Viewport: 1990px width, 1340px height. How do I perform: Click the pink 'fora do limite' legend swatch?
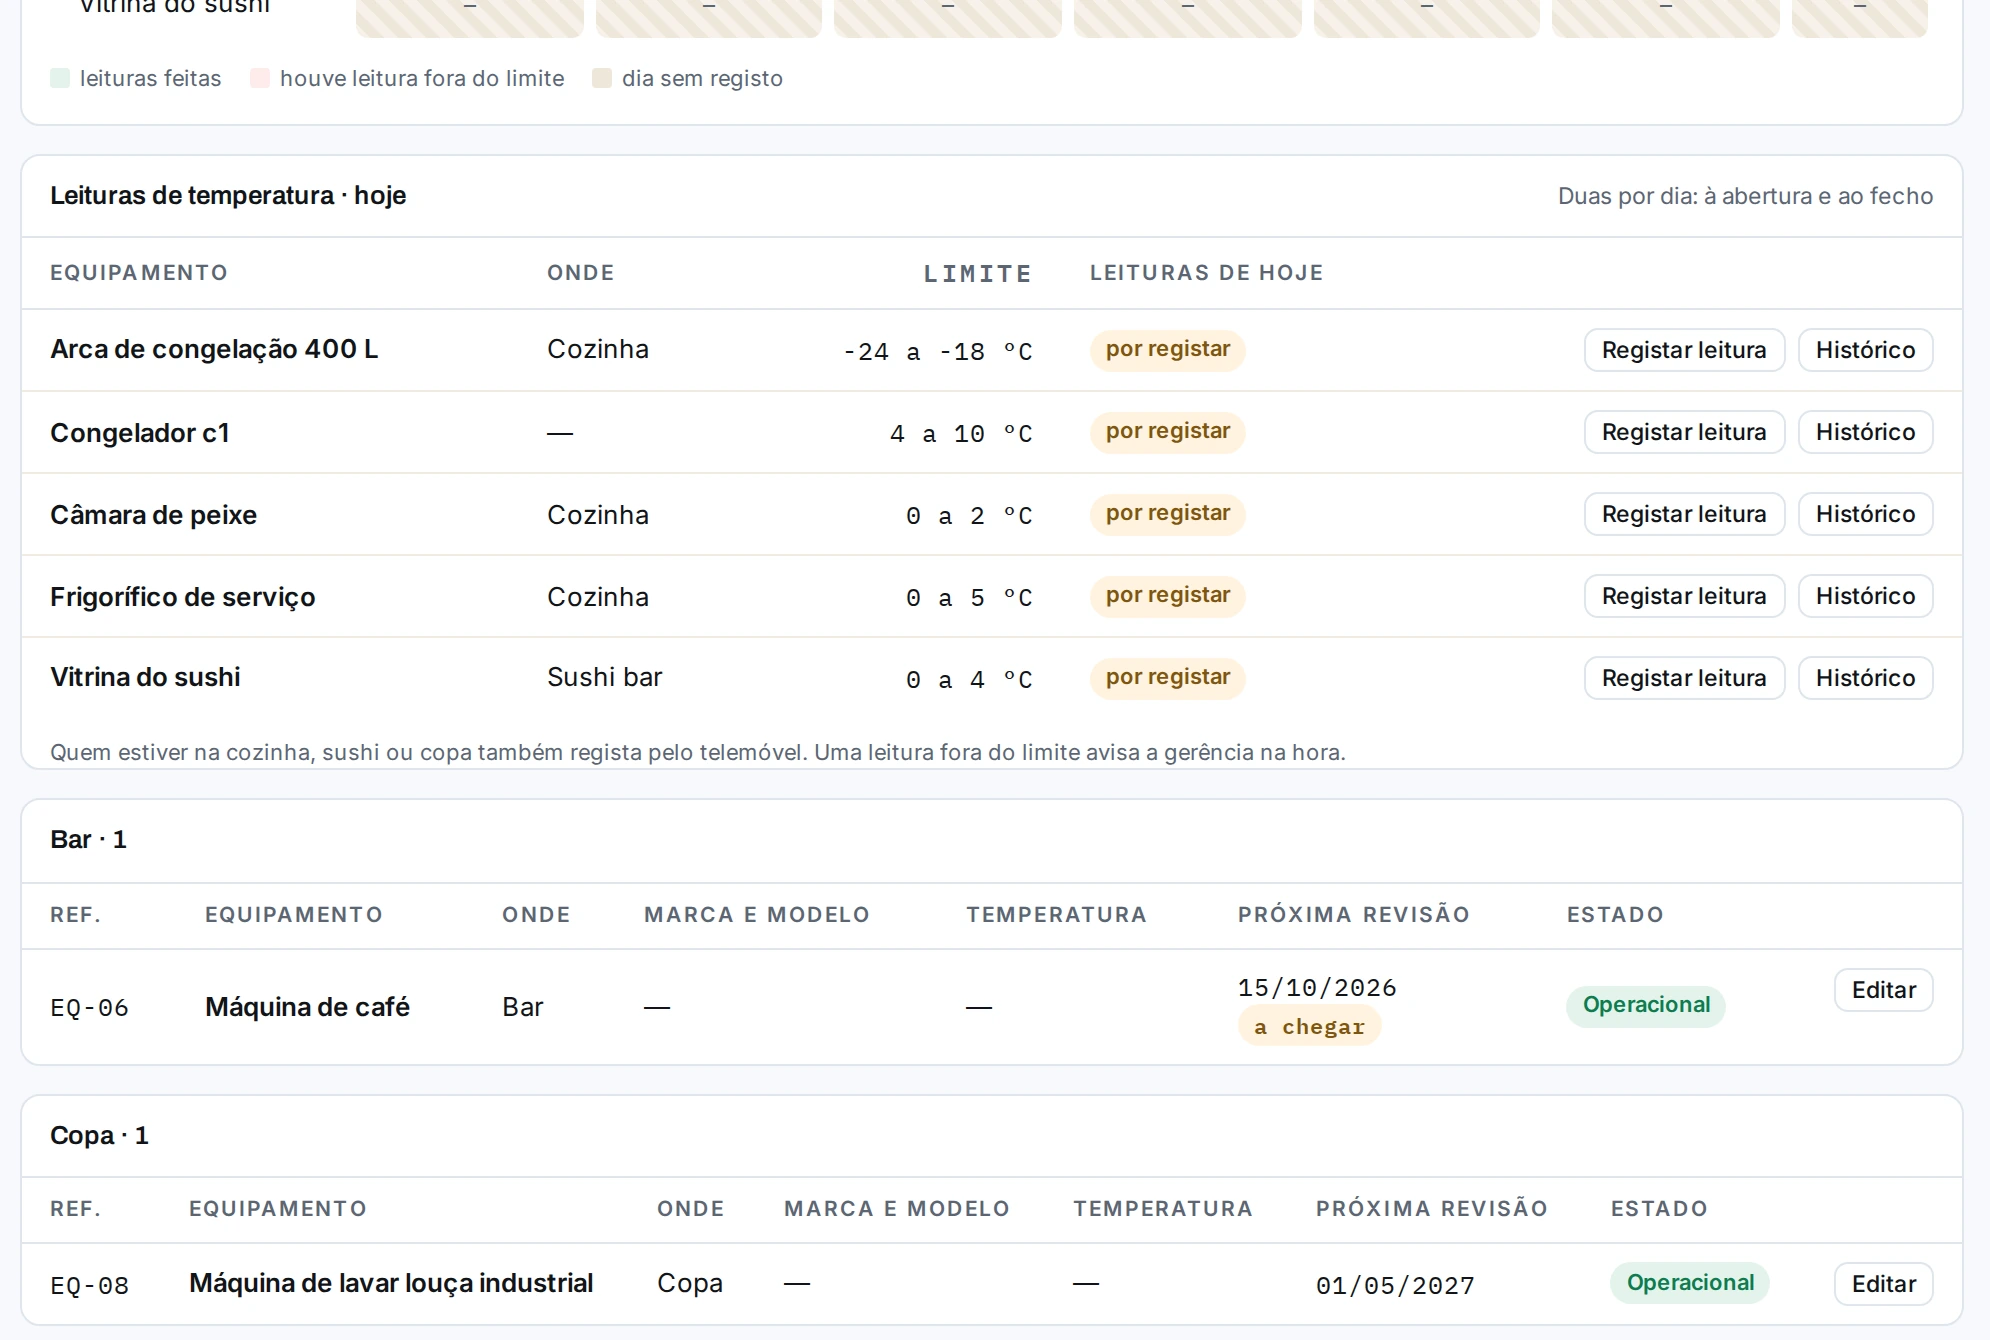(260, 78)
